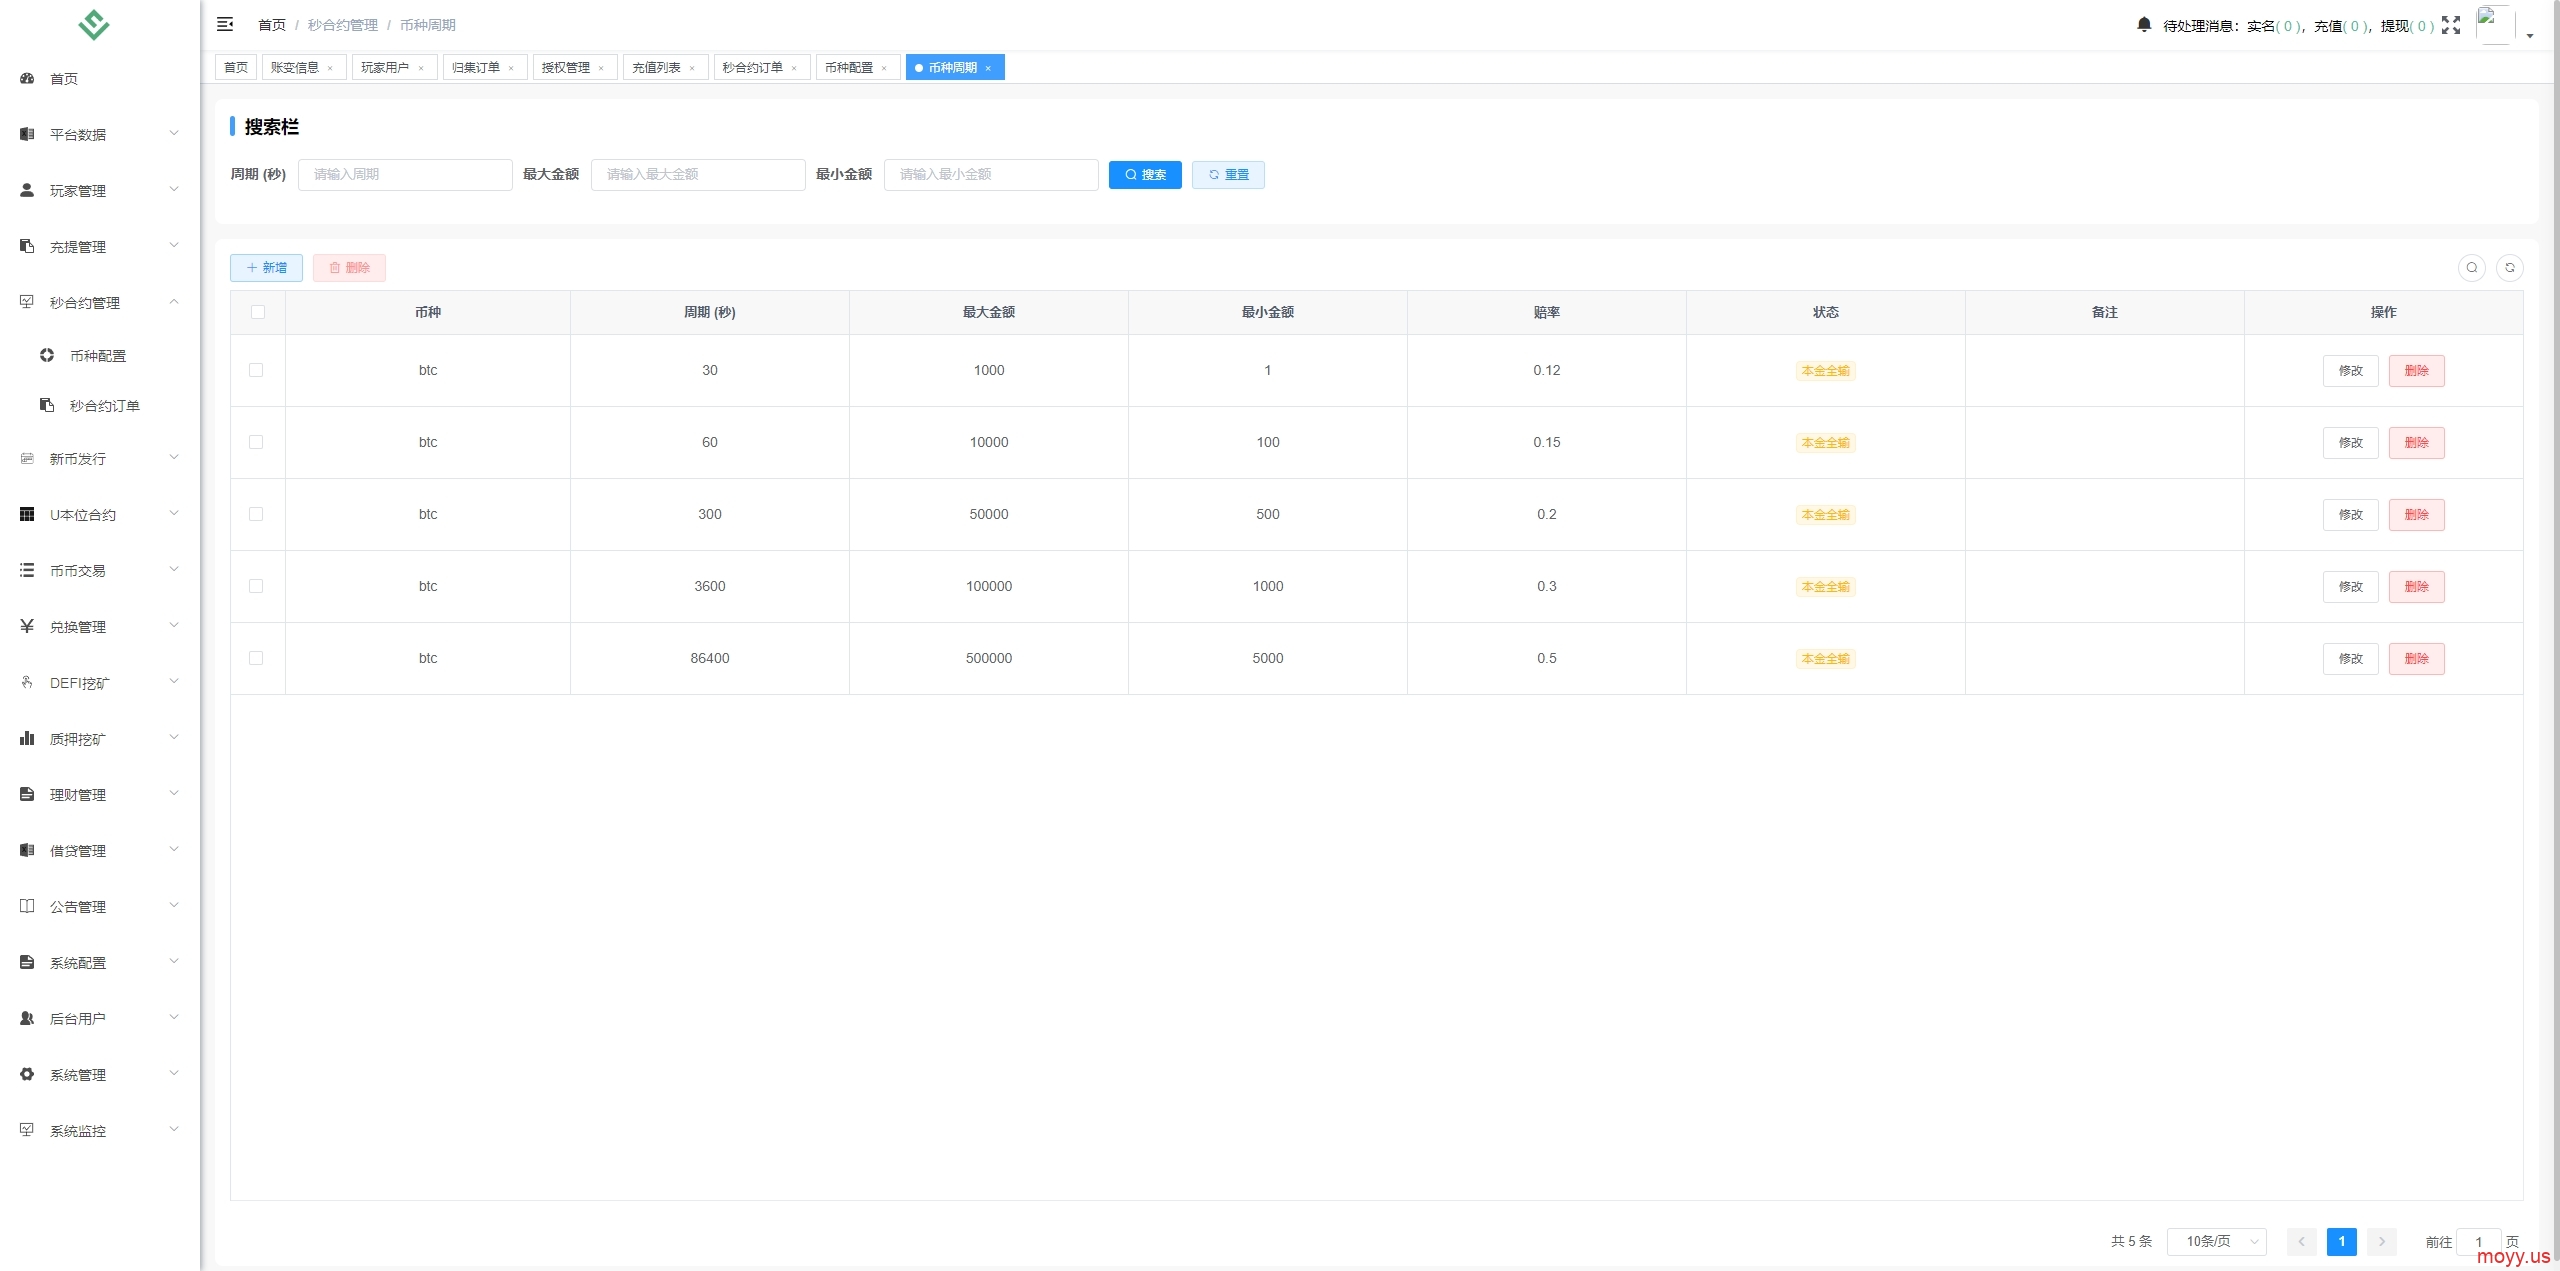Click 删除 for the period 86400 row
The image size is (2560, 1271).
coord(2416,658)
